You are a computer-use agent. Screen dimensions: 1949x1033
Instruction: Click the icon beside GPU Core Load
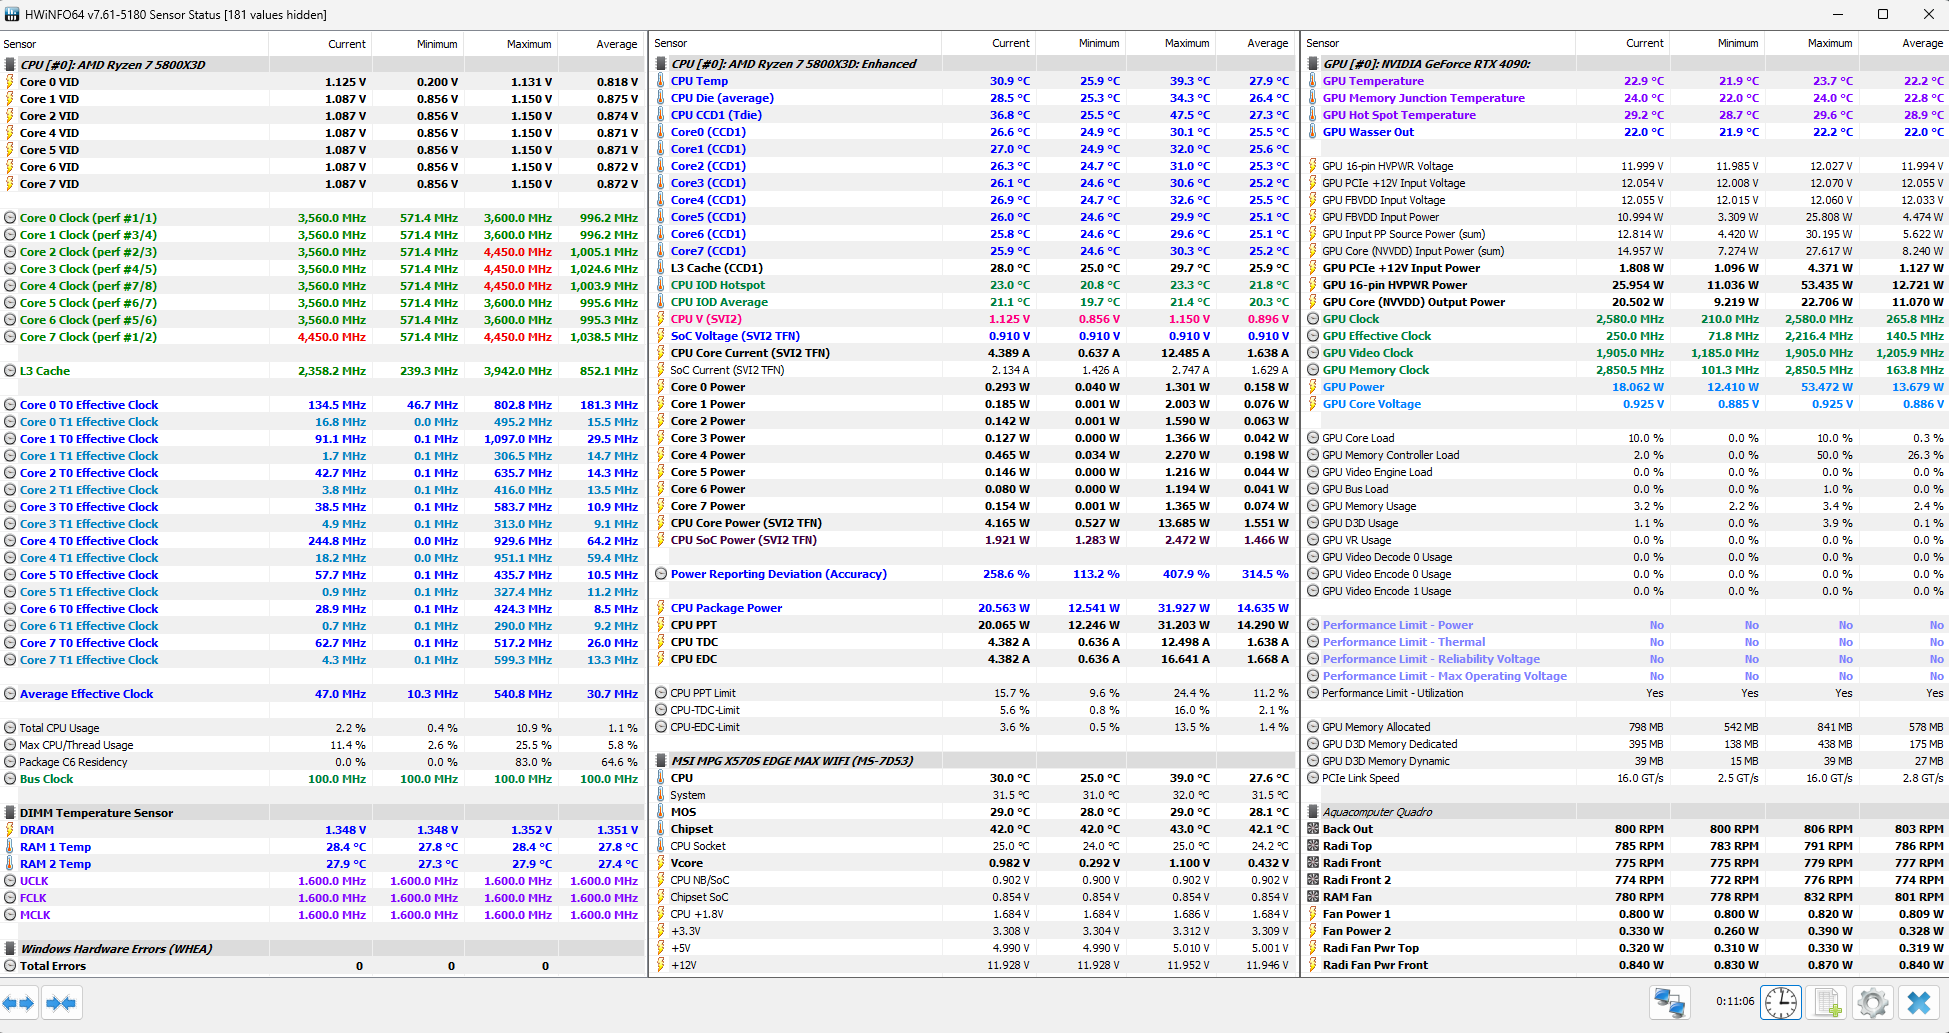click(x=1313, y=438)
